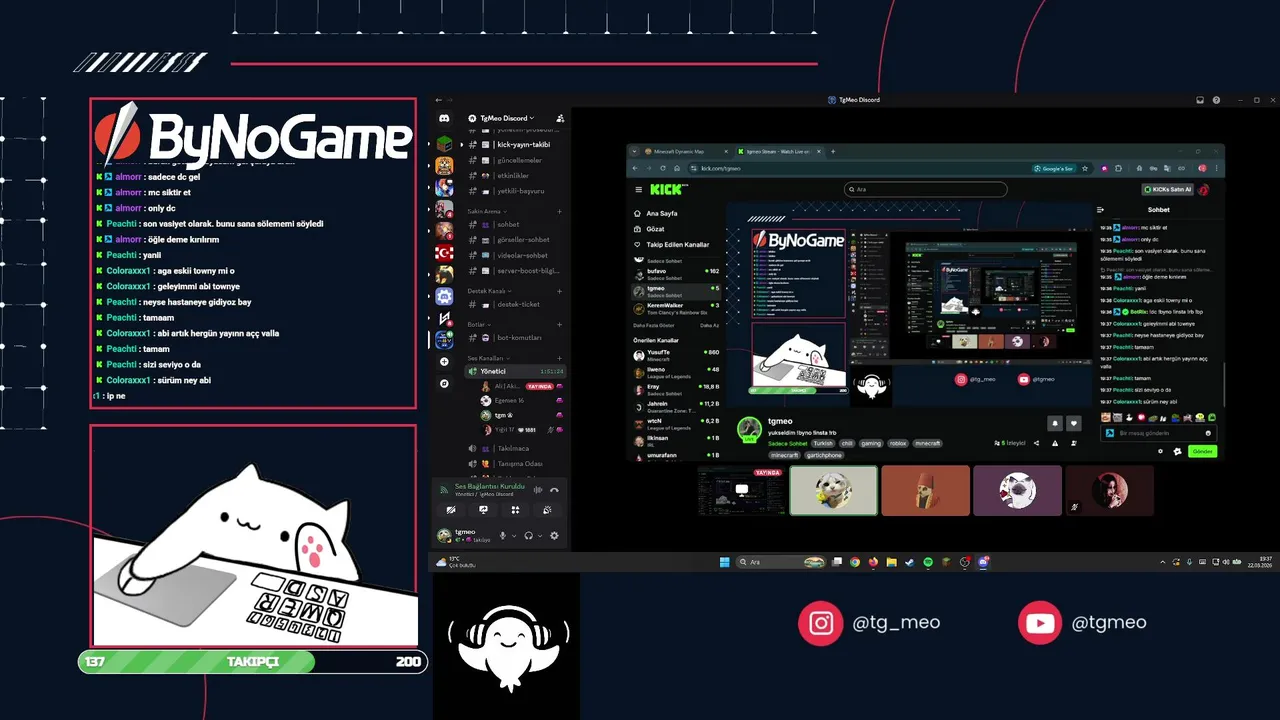Image resolution: width=1280 pixels, height=720 pixels.
Task: Open the görseller-sohbet channel
Action: (x=516, y=240)
